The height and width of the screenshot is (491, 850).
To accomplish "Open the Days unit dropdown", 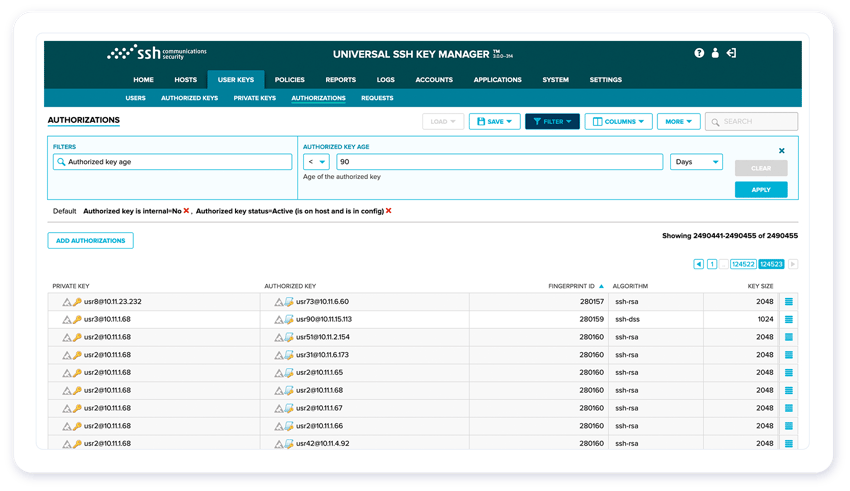I will point(696,162).
